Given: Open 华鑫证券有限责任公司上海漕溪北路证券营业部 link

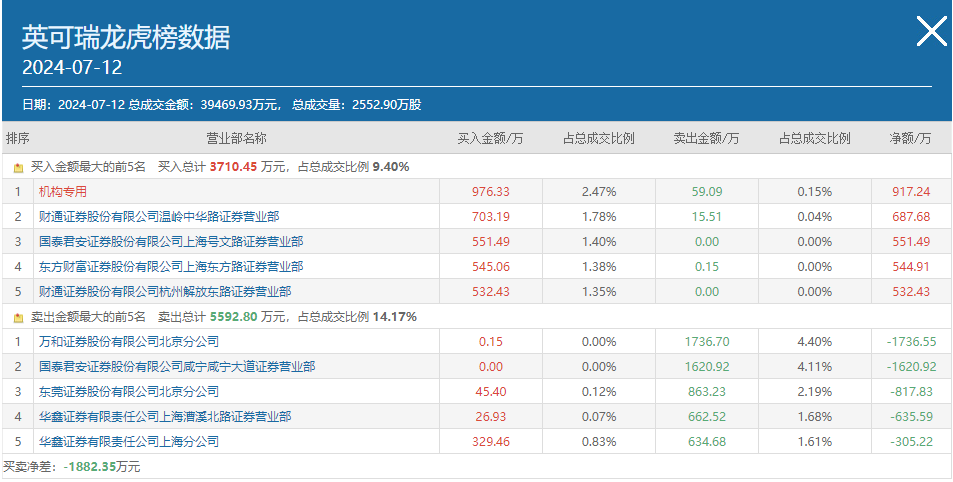Looking at the screenshot, I should 165,416.
